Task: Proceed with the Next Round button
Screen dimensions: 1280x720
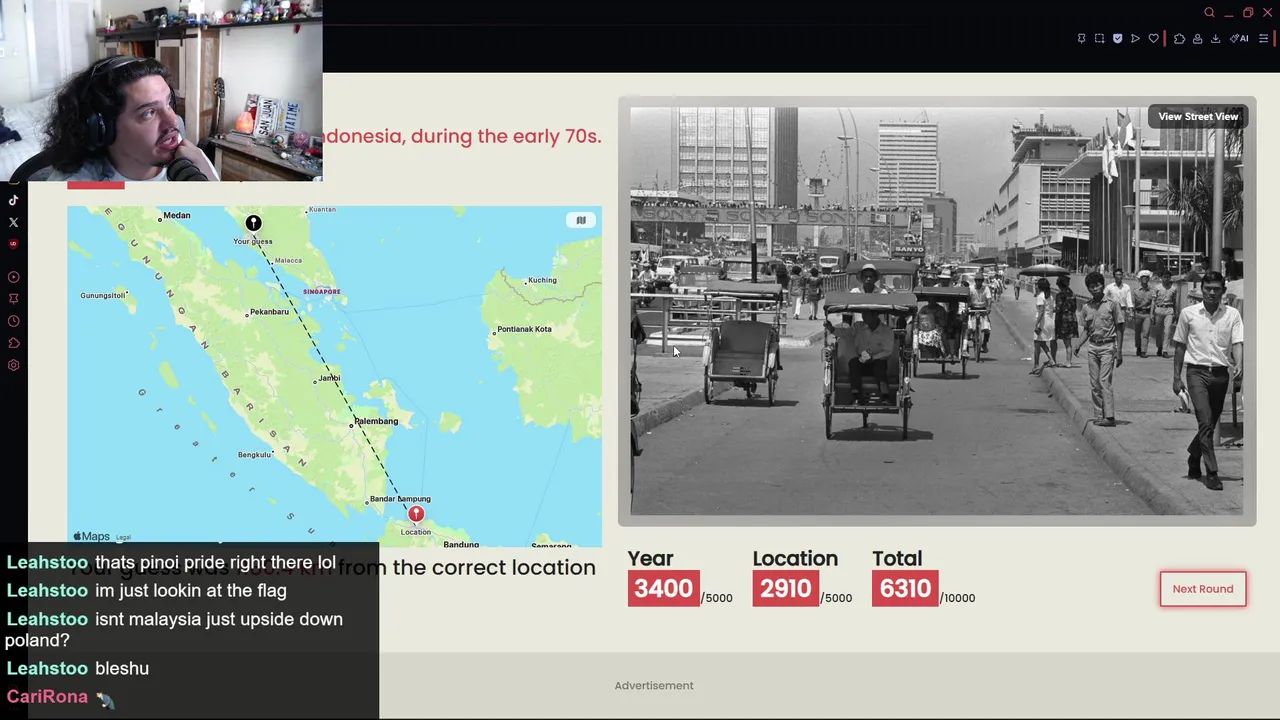Action: coord(1203,589)
